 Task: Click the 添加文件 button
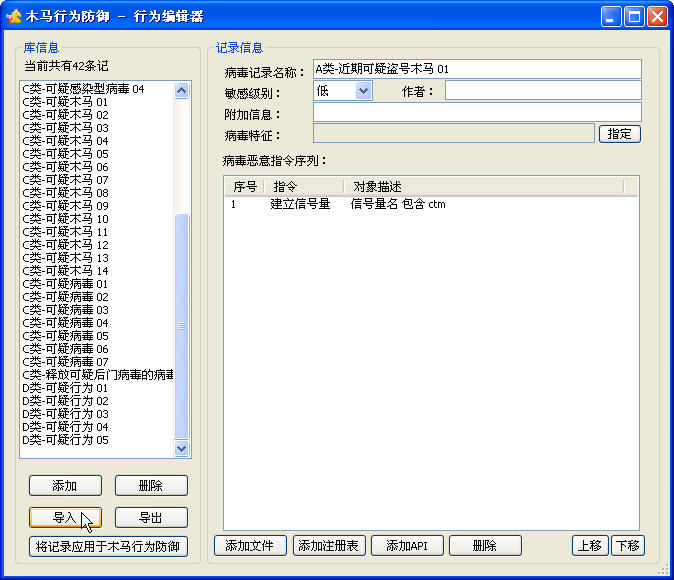tap(250, 546)
